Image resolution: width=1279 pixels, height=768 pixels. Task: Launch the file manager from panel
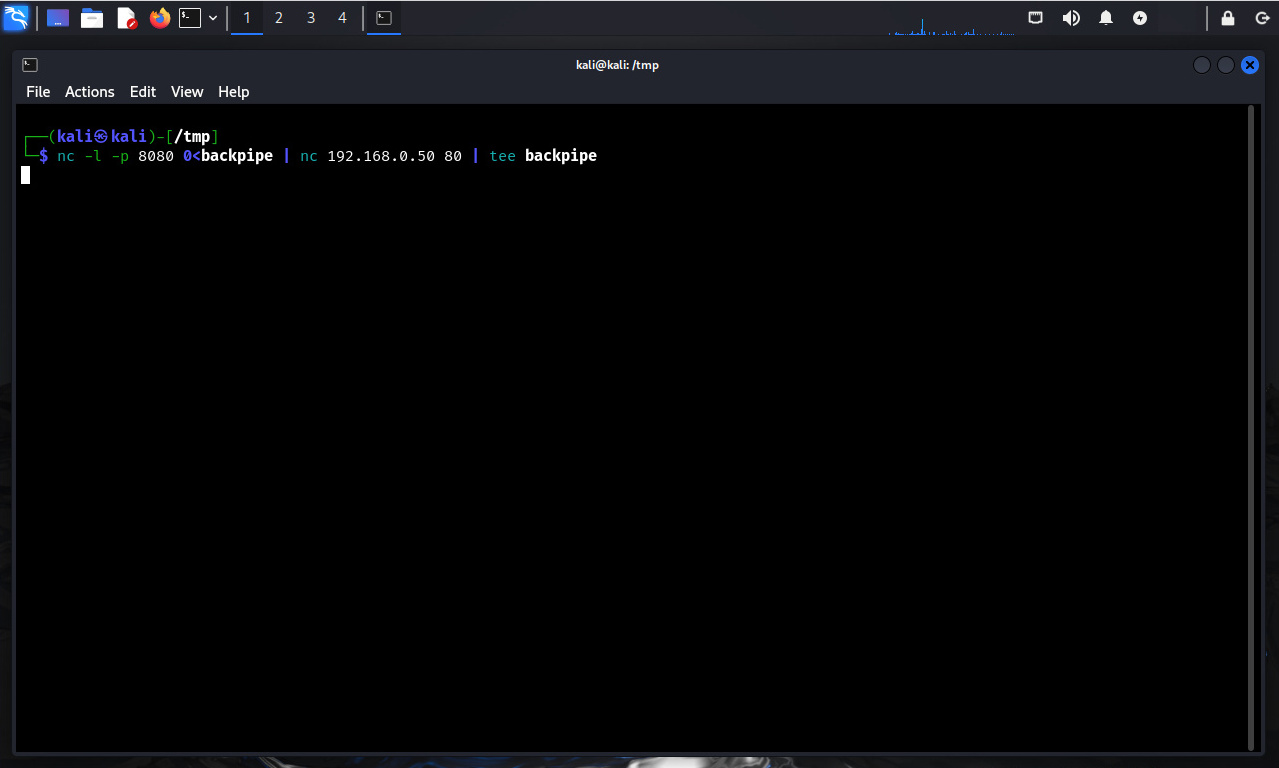click(92, 18)
